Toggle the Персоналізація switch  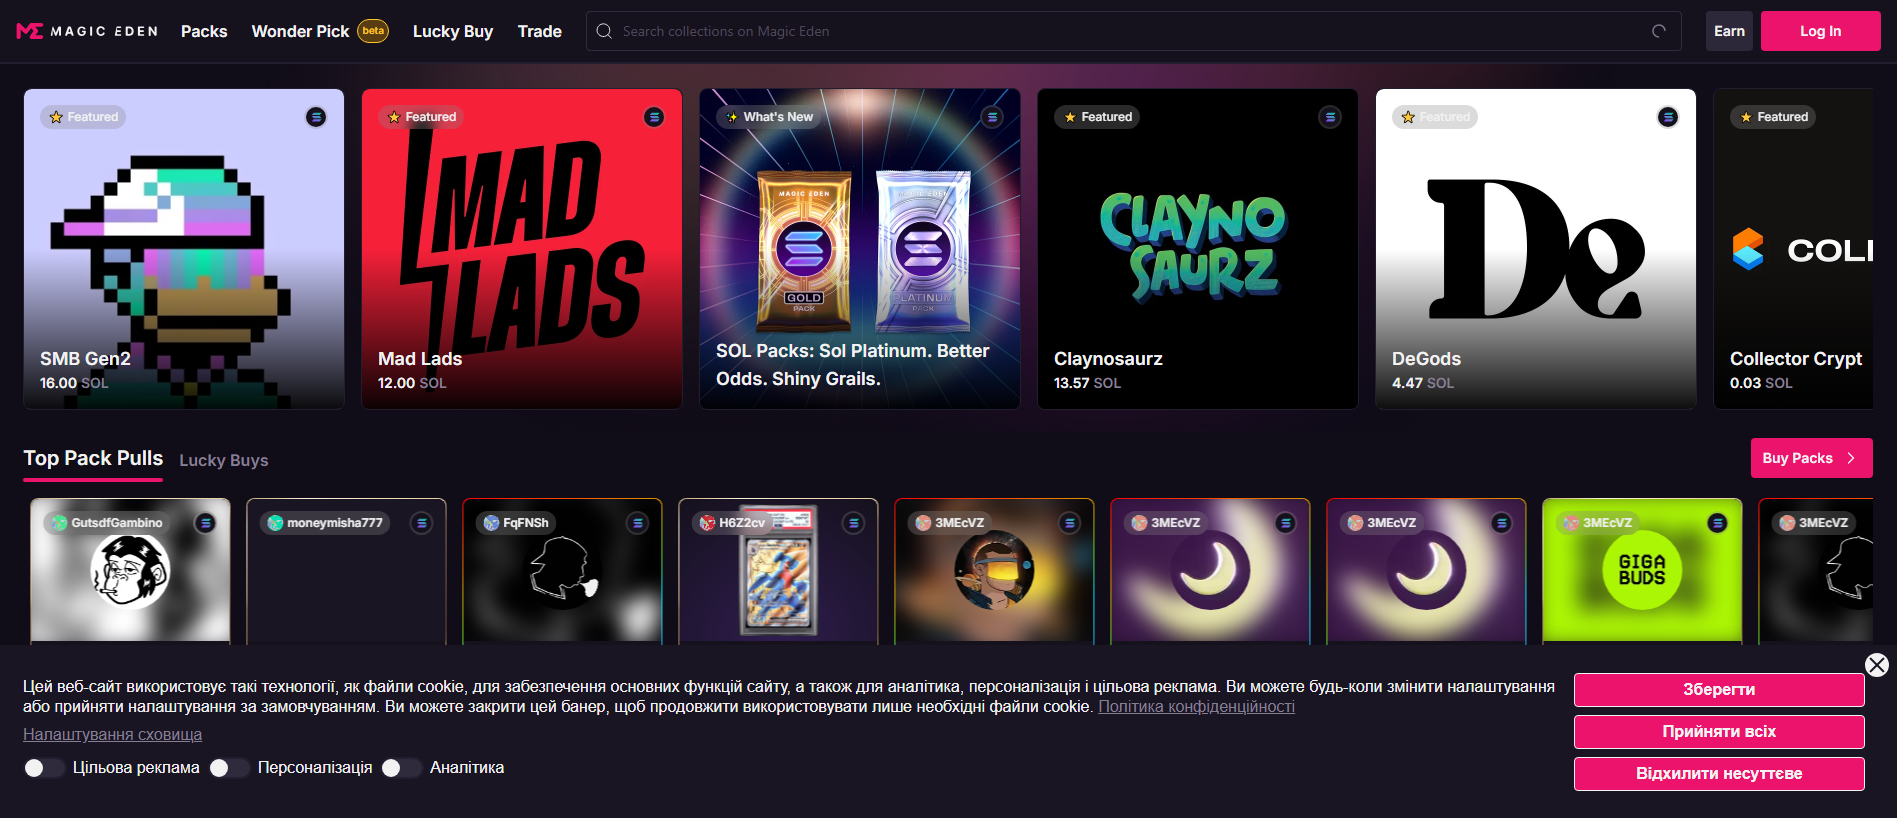tap(229, 768)
